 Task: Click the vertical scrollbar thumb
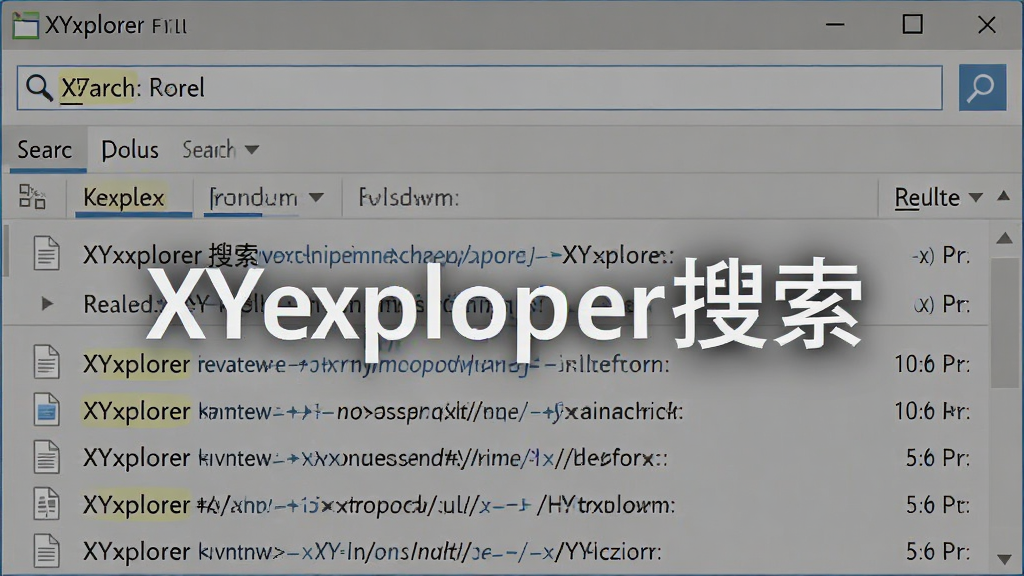pos(1004,323)
